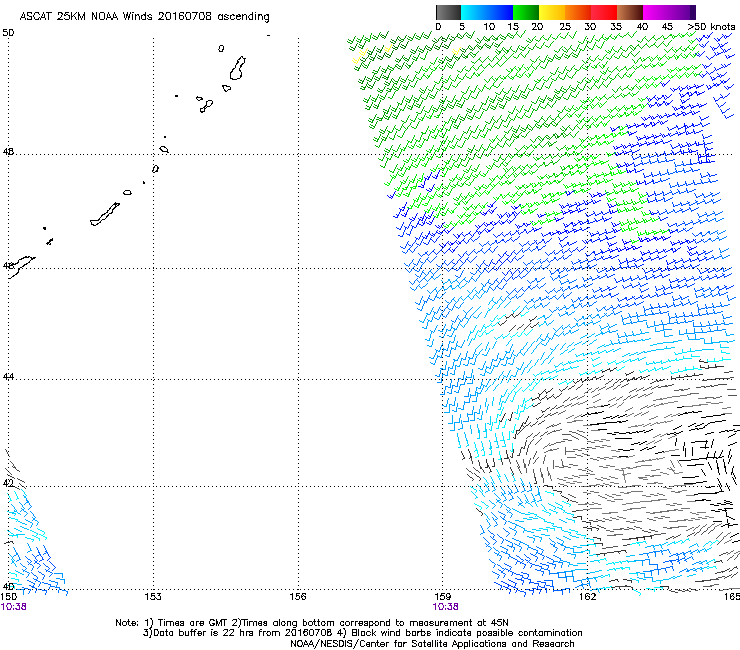Click the purple time '10:38' under longitude 150
Viewport: 740px width, 650px height.
point(13,607)
